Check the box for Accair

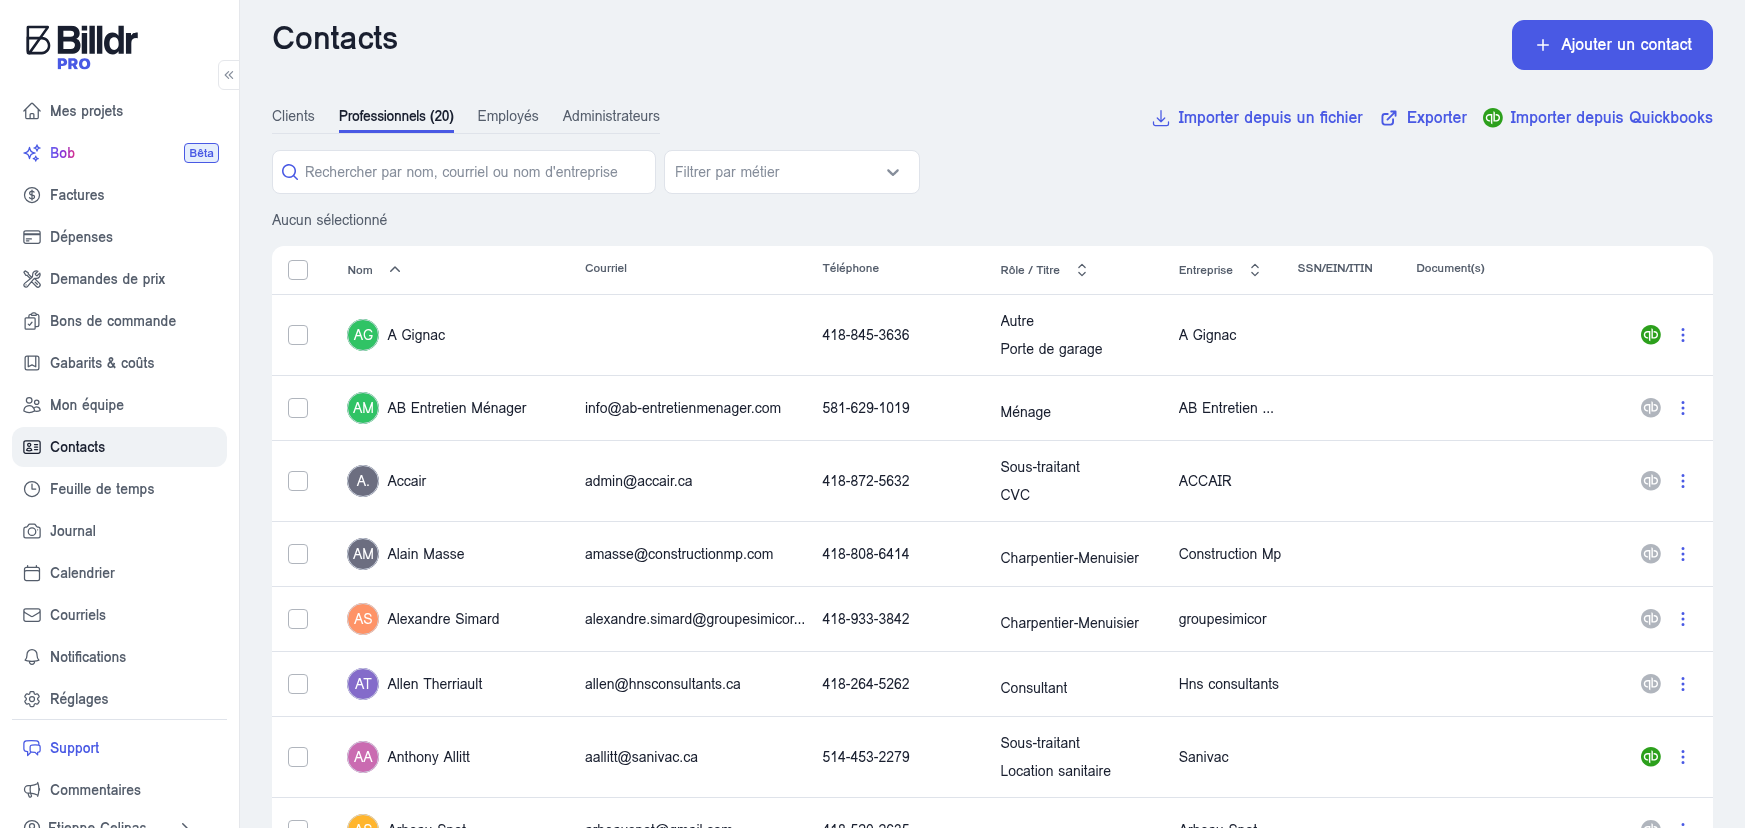pos(298,481)
